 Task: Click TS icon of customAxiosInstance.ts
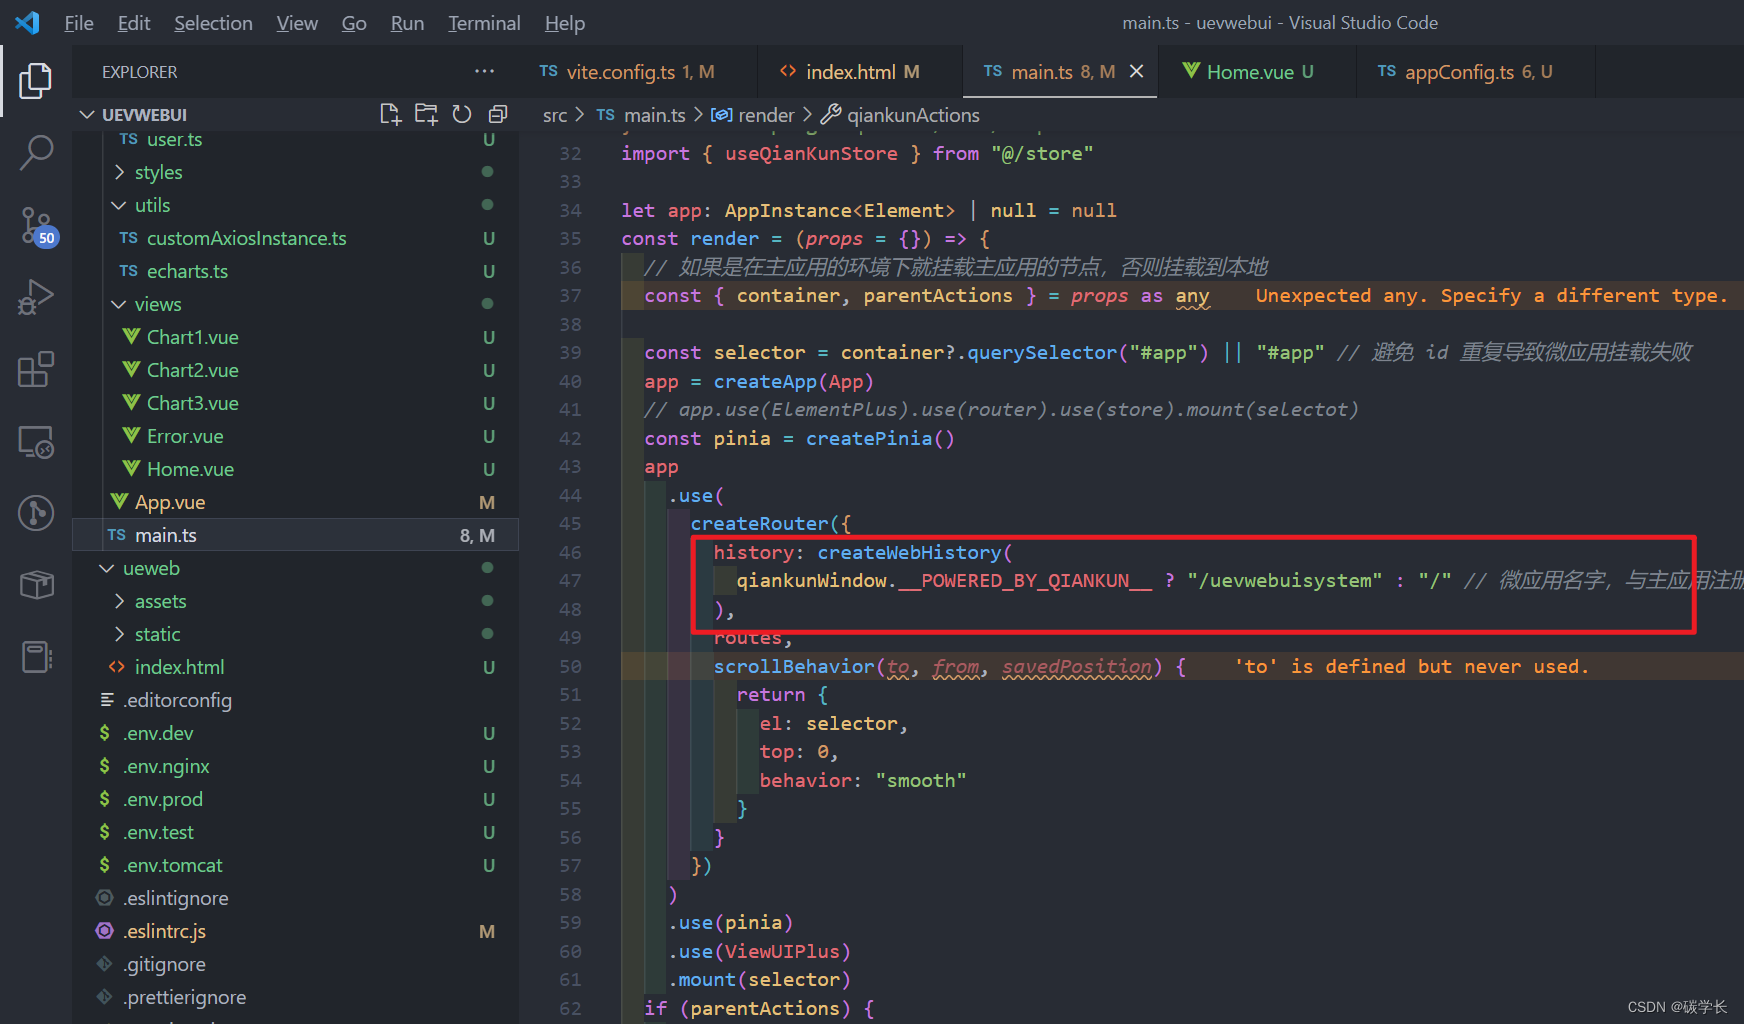[128, 238]
